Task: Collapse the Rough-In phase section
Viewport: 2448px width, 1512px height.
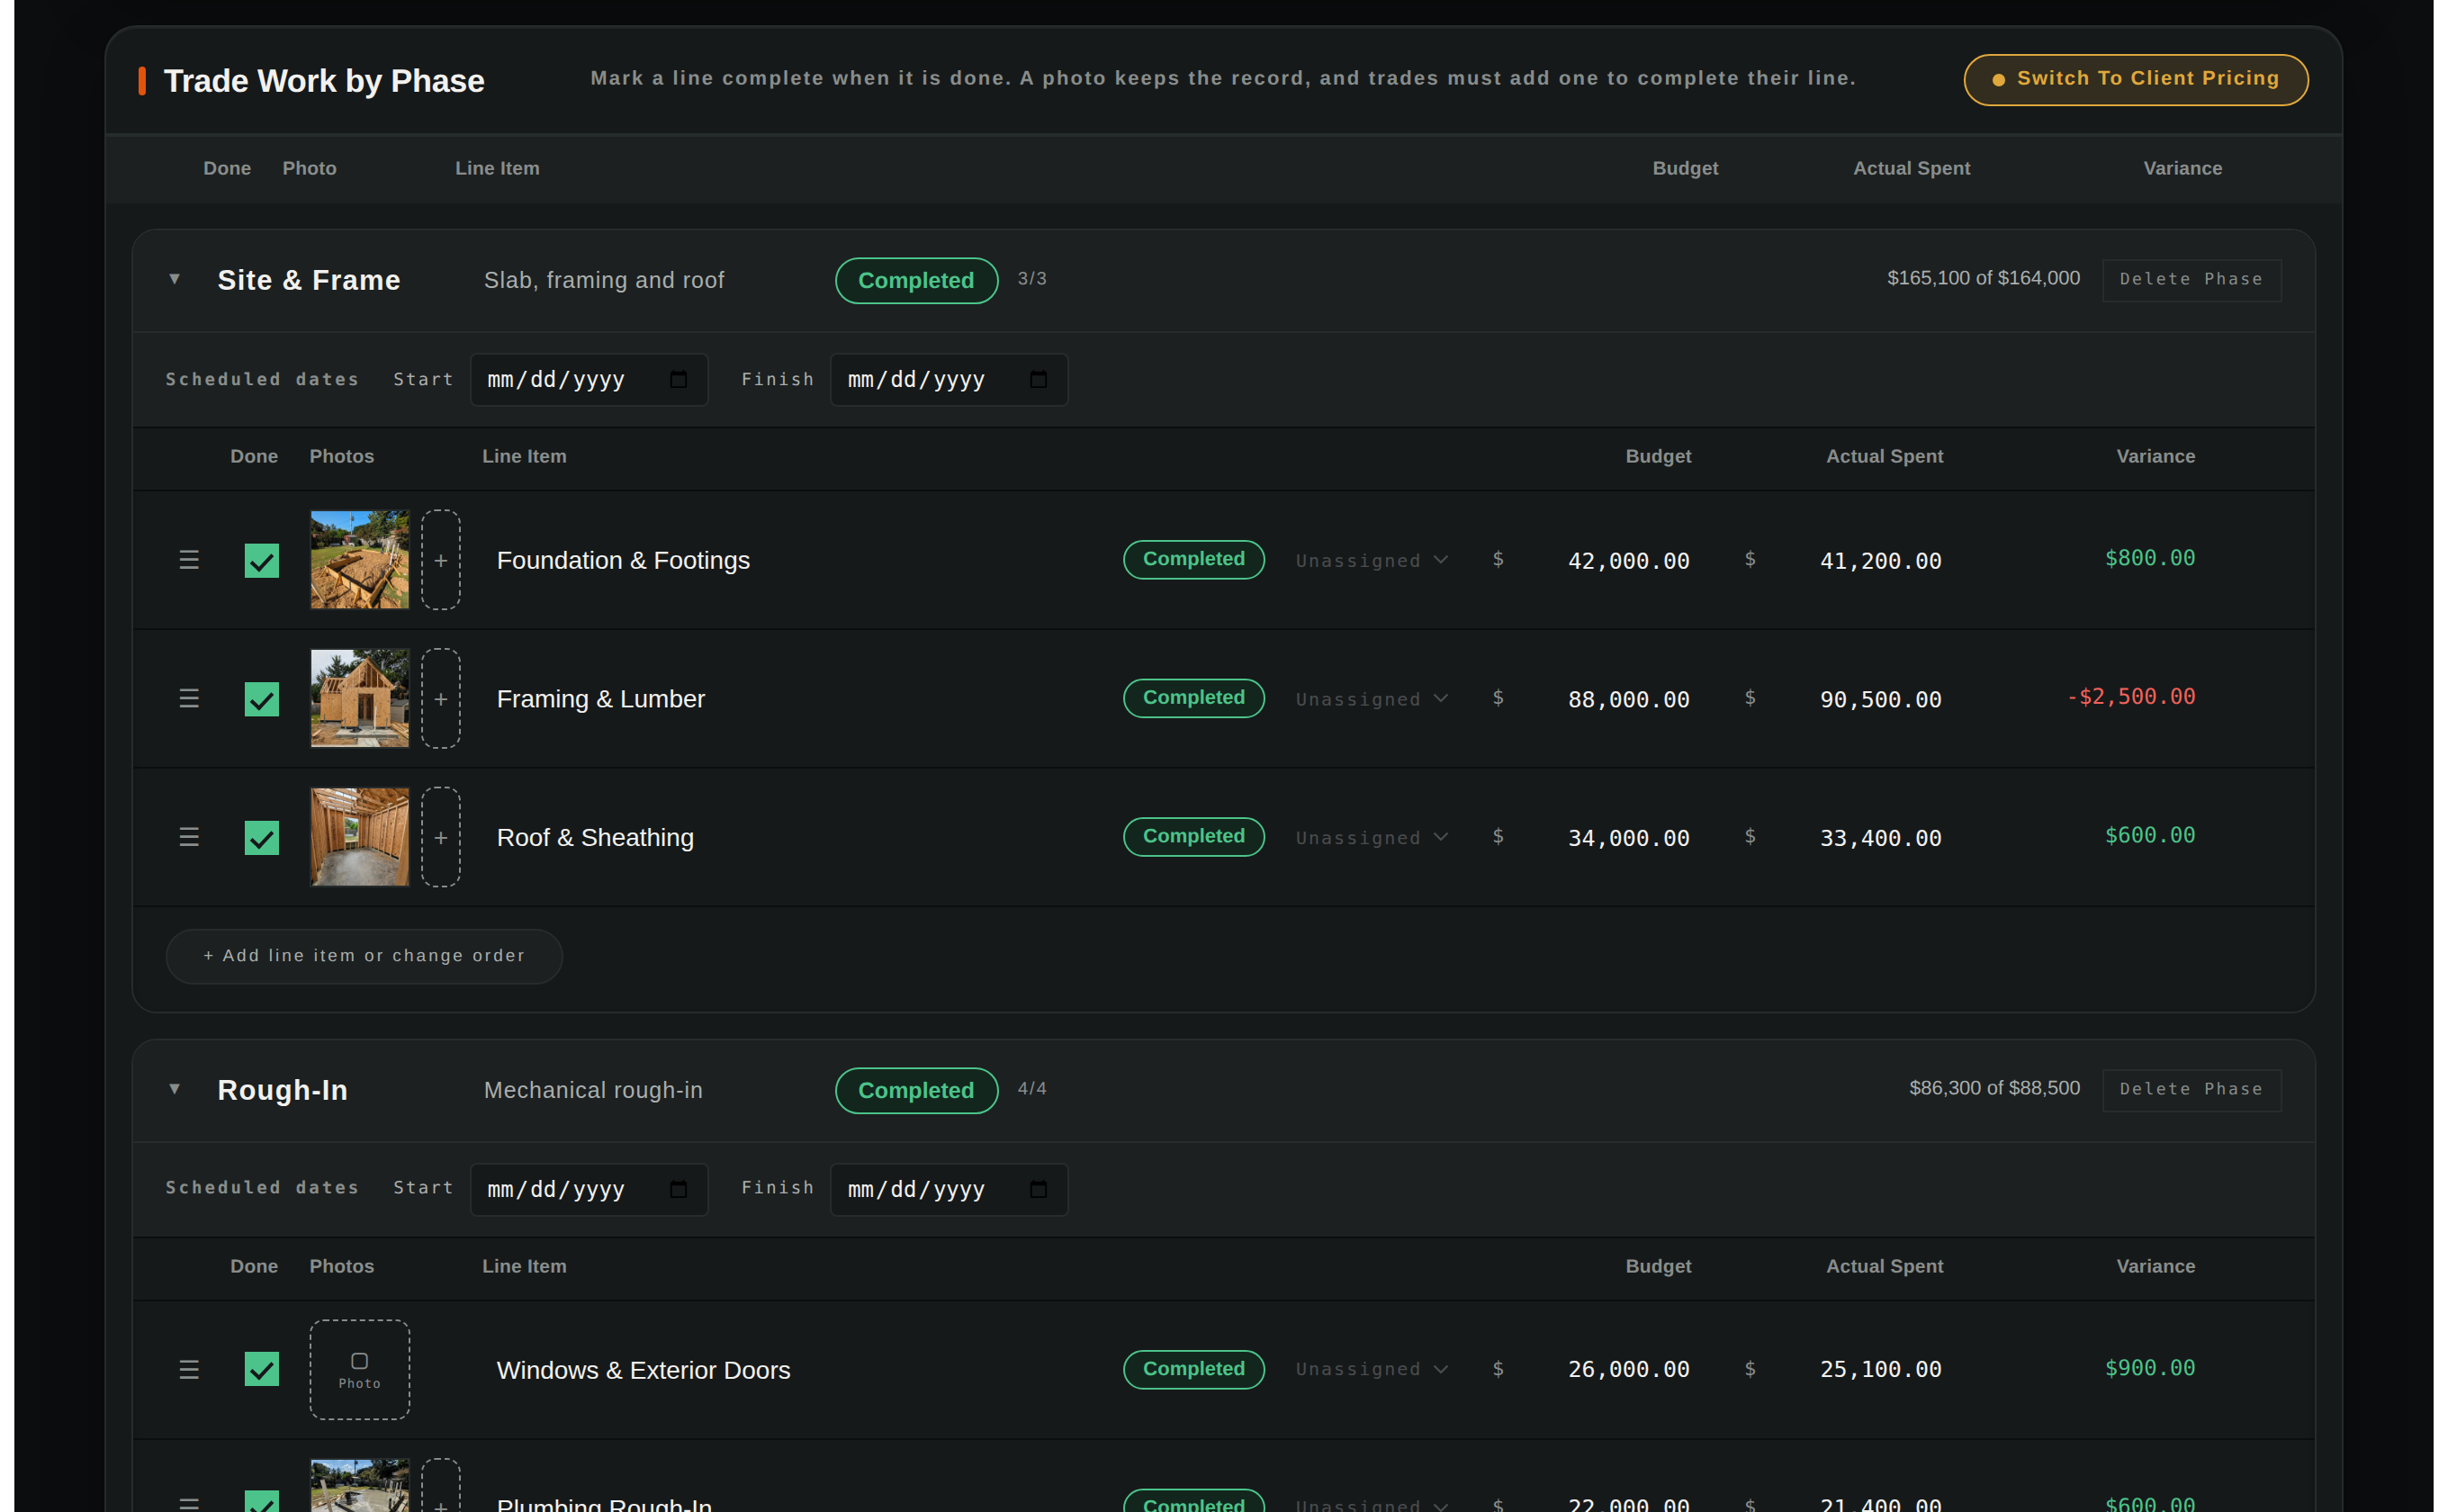Action: pyautogui.click(x=175, y=1089)
